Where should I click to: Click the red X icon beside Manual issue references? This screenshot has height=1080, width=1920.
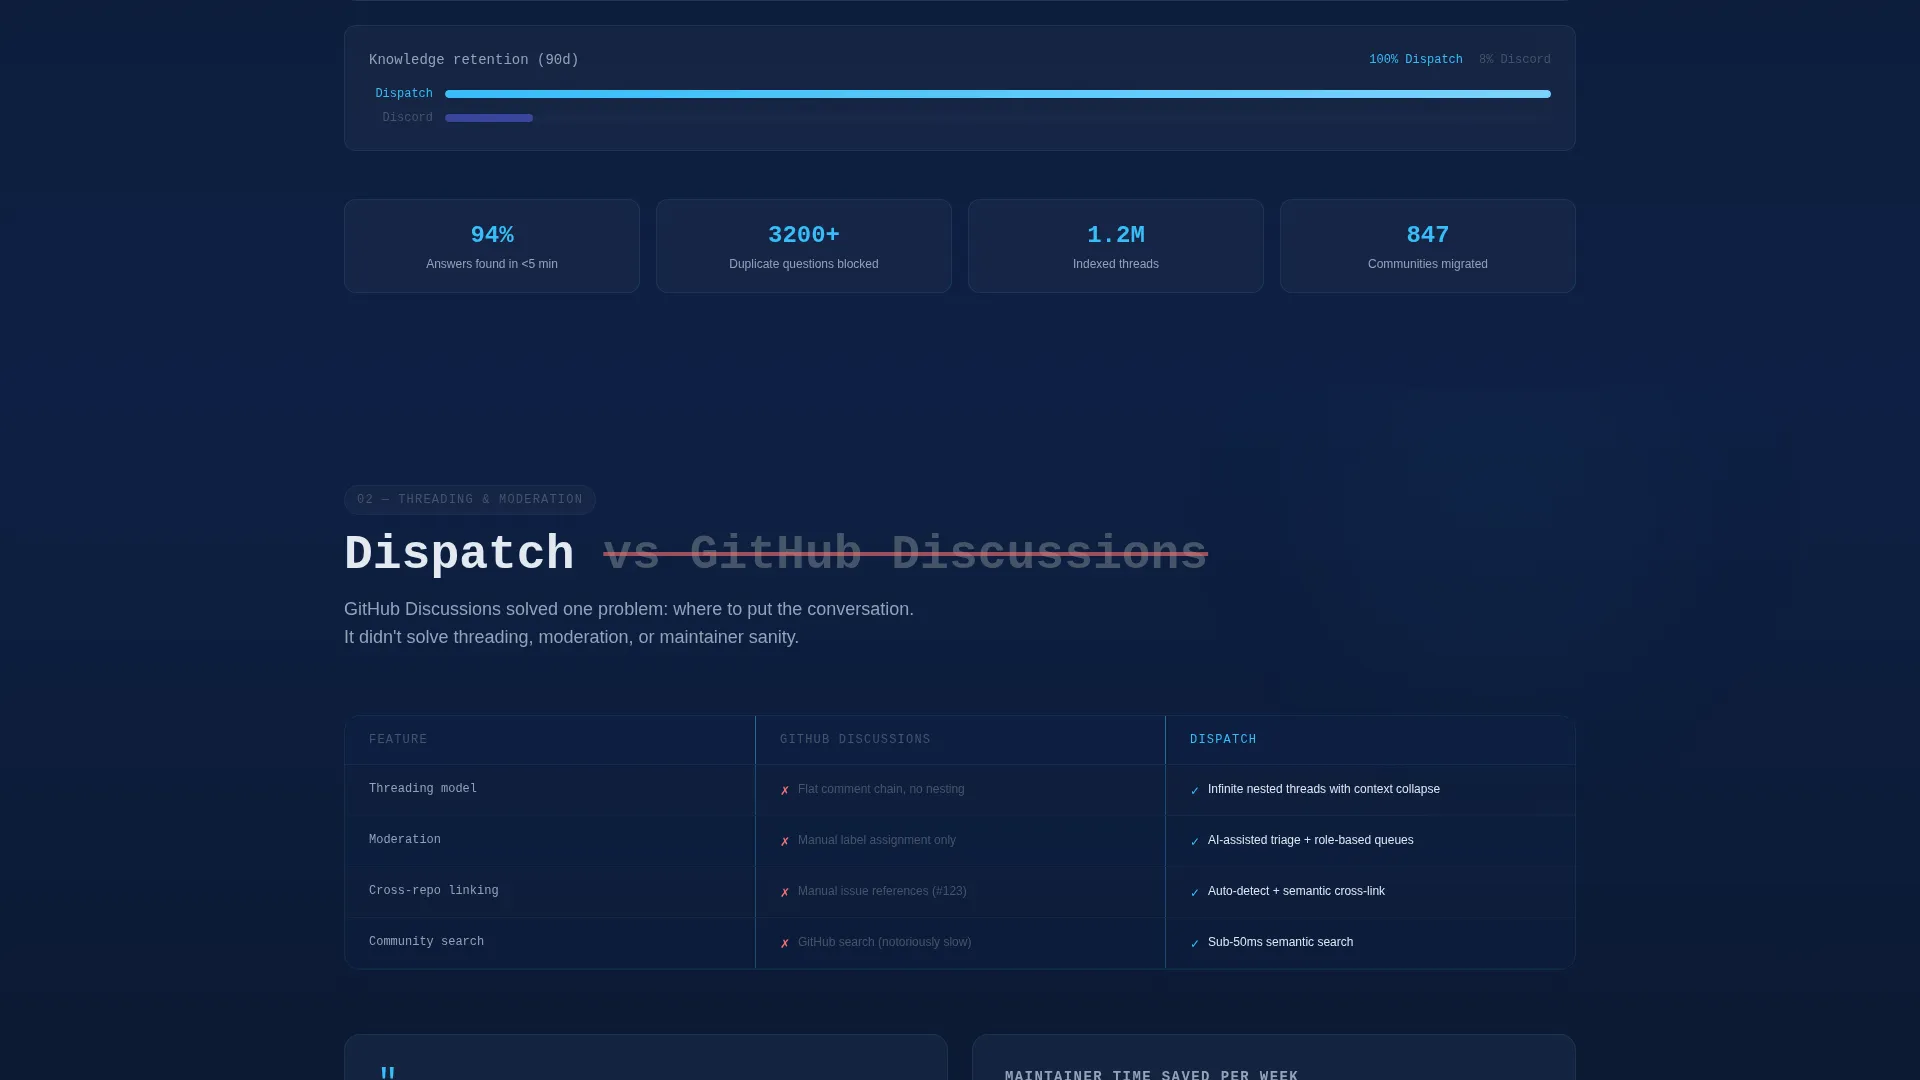(785, 892)
